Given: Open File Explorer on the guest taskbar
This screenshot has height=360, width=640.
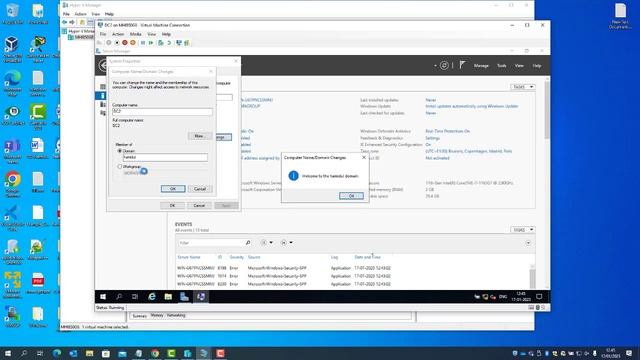Looking at the screenshot, I should click(x=168, y=297).
